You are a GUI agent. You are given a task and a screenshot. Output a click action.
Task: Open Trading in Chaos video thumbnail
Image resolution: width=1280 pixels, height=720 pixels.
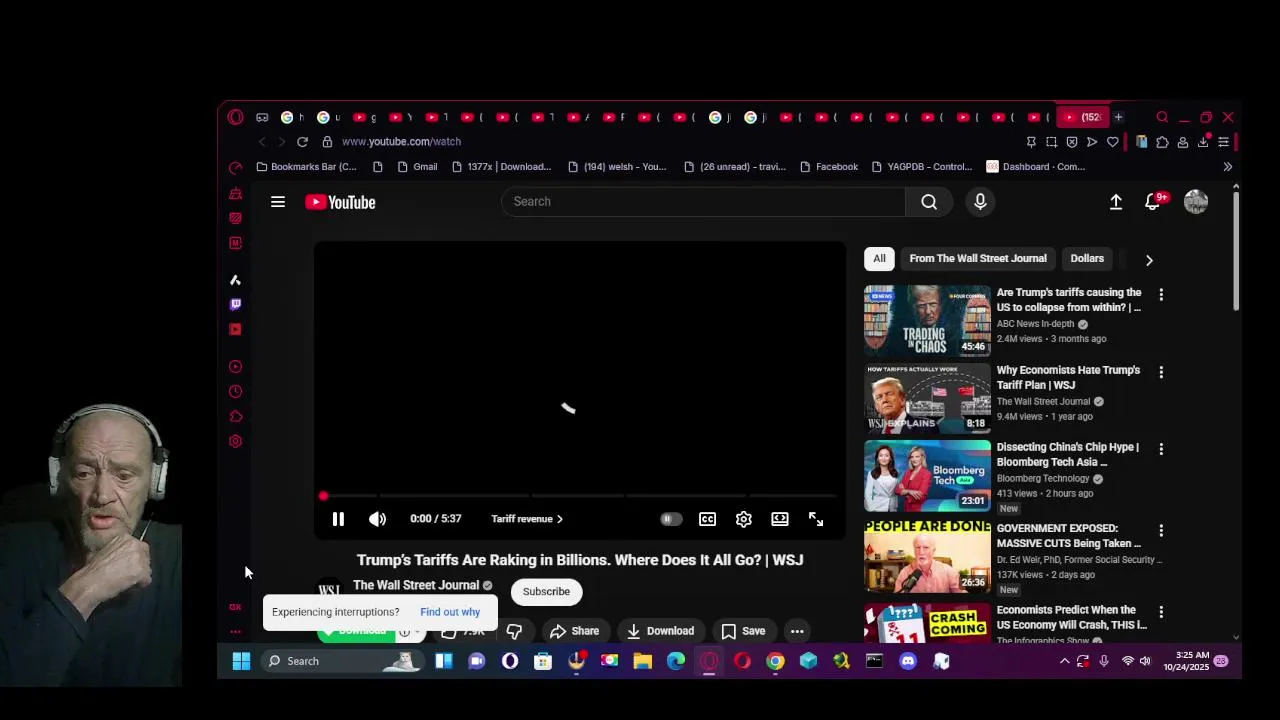point(927,321)
